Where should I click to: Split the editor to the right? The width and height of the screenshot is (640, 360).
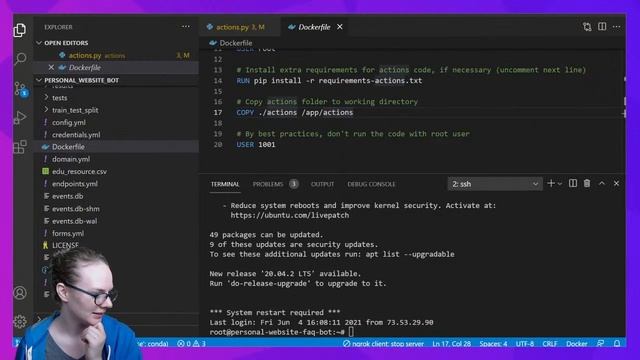(x=602, y=27)
